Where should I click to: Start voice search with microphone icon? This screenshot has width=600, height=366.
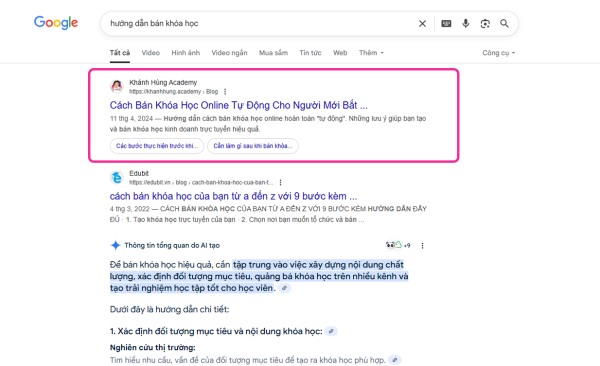465,24
